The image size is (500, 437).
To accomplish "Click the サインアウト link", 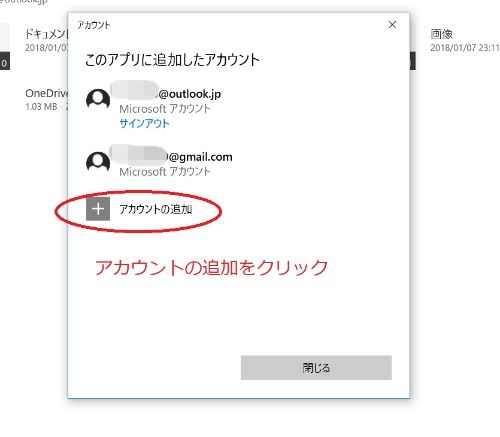I will click(144, 124).
